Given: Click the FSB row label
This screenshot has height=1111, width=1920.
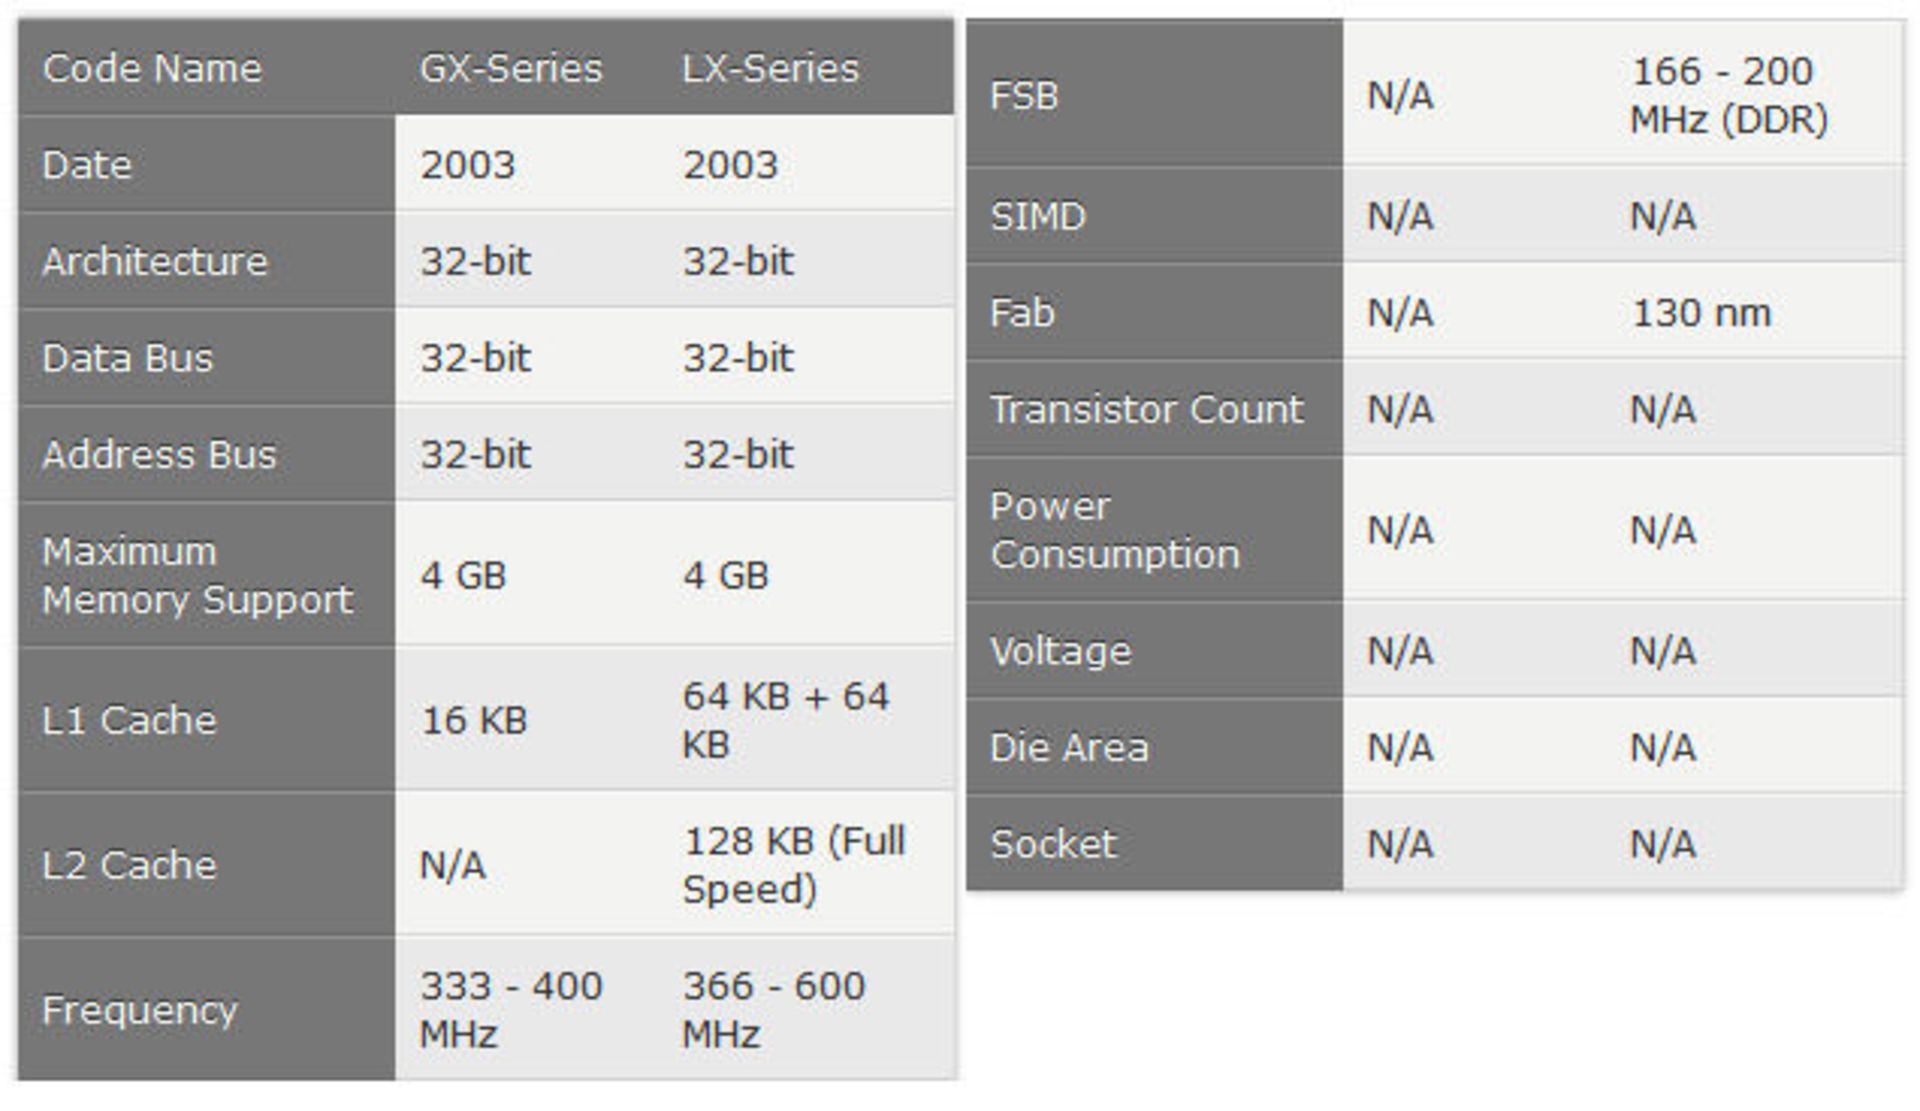Looking at the screenshot, I should click(x=1024, y=96).
